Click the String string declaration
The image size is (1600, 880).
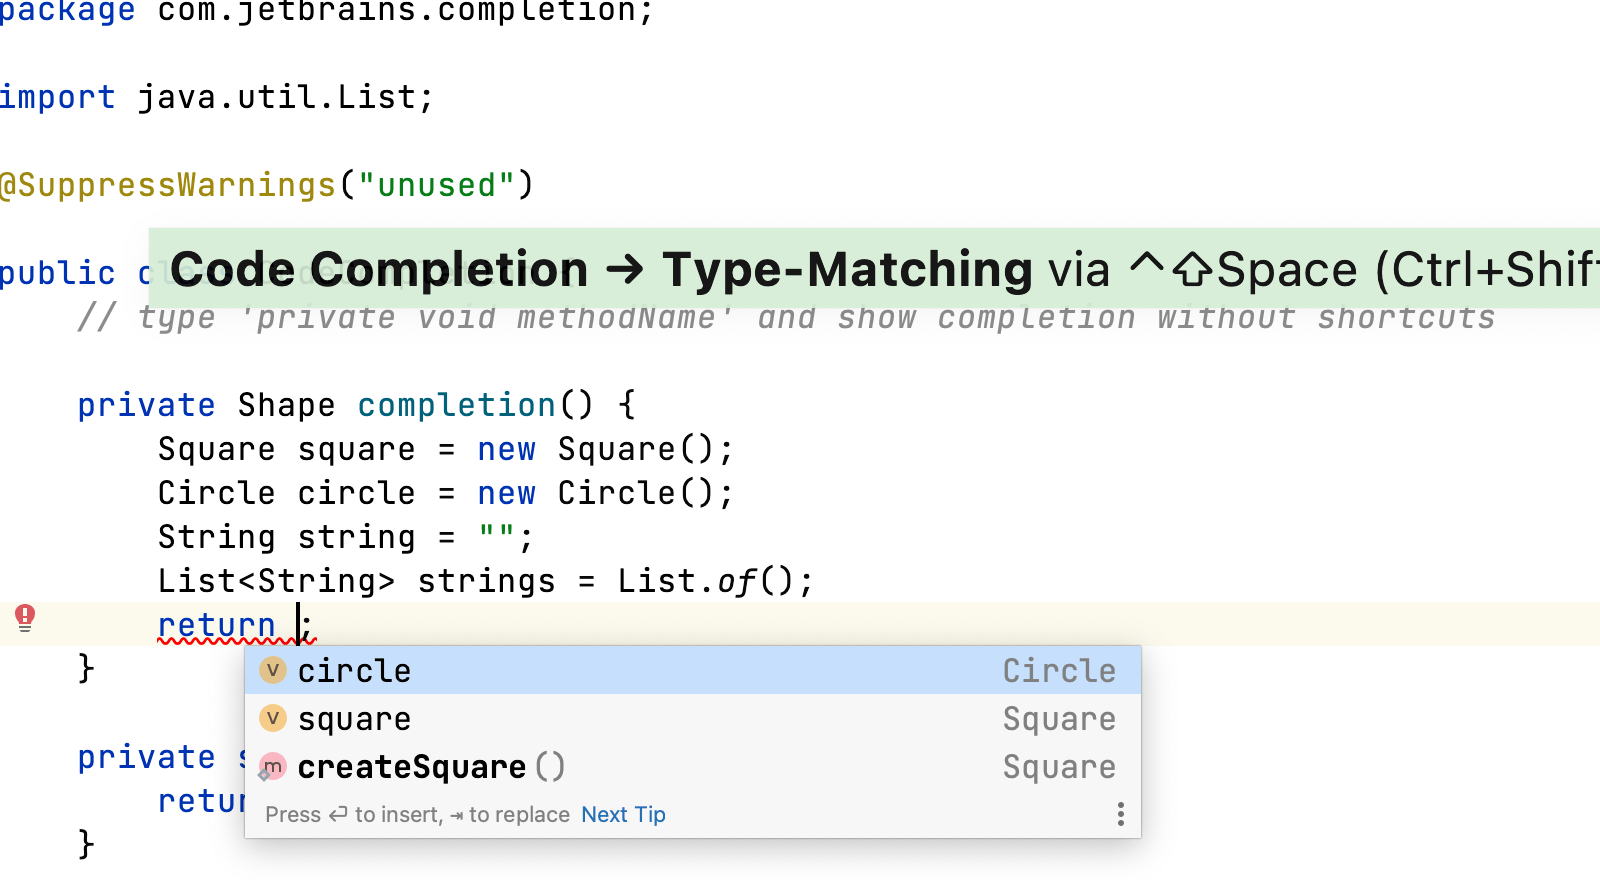(346, 537)
